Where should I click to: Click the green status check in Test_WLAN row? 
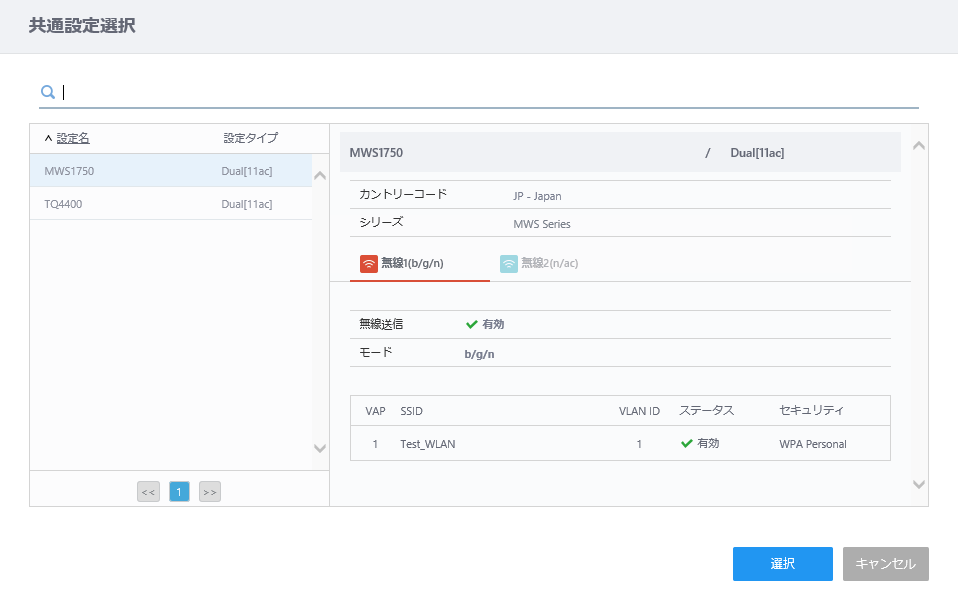pyautogui.click(x=687, y=443)
